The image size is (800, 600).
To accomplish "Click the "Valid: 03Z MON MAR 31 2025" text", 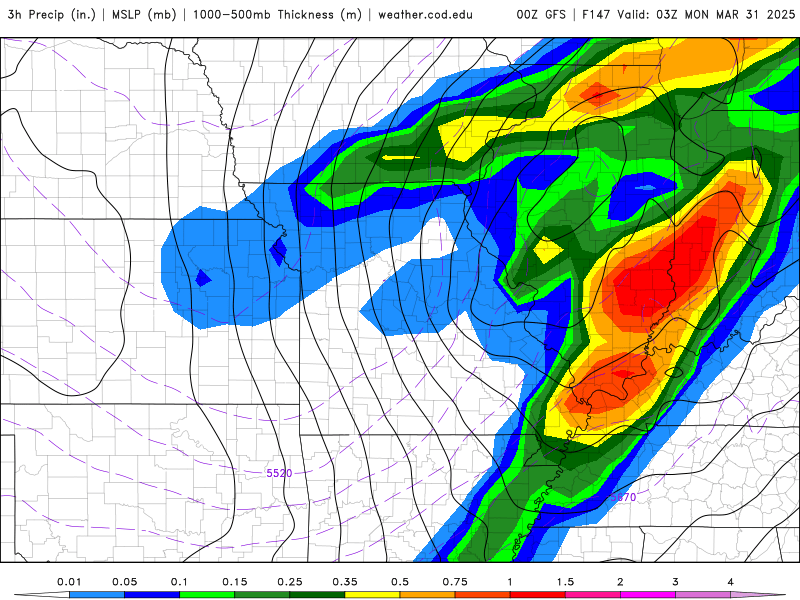I will (706, 15).
